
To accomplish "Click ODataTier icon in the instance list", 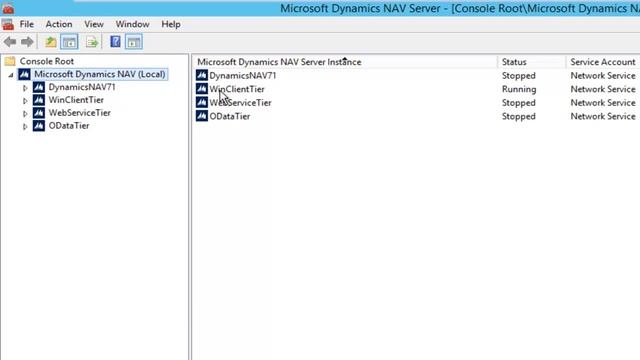I will tap(202, 116).
